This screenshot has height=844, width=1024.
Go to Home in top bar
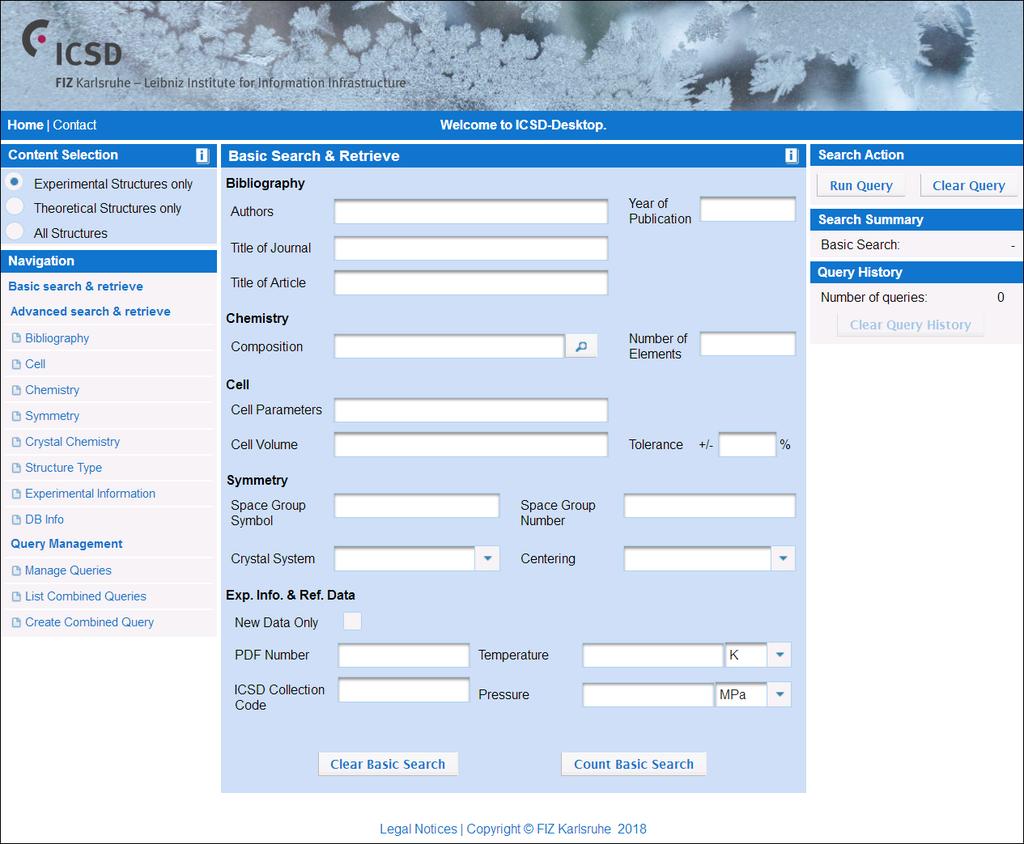point(25,125)
